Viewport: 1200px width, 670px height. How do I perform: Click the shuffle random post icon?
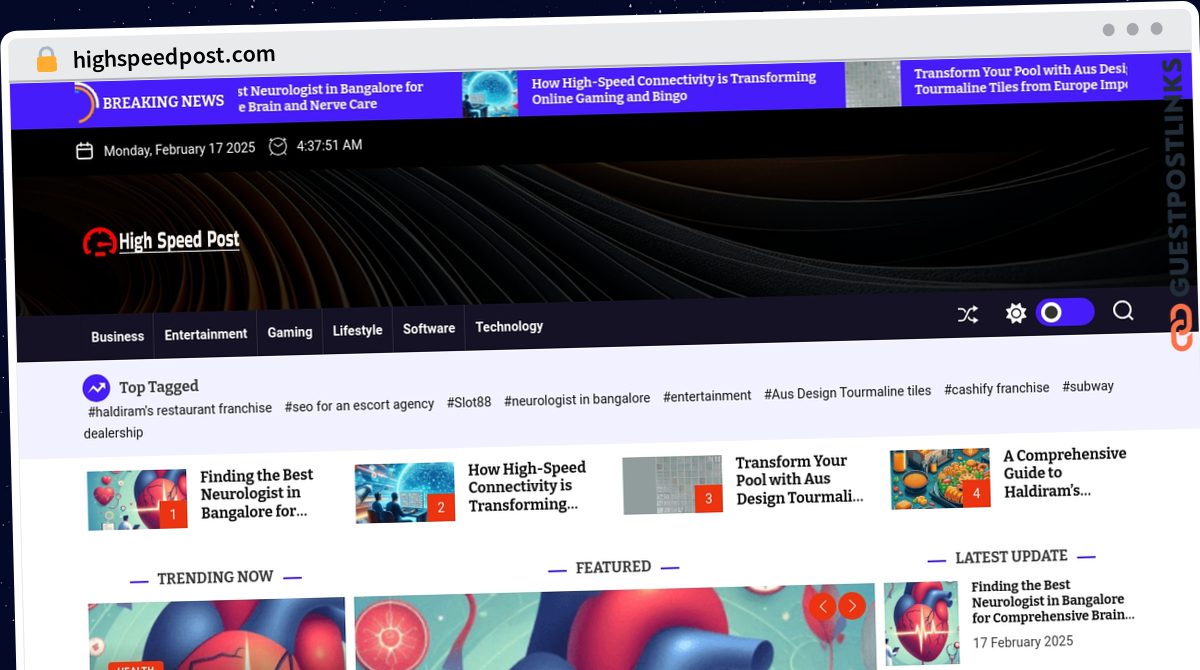point(967,315)
